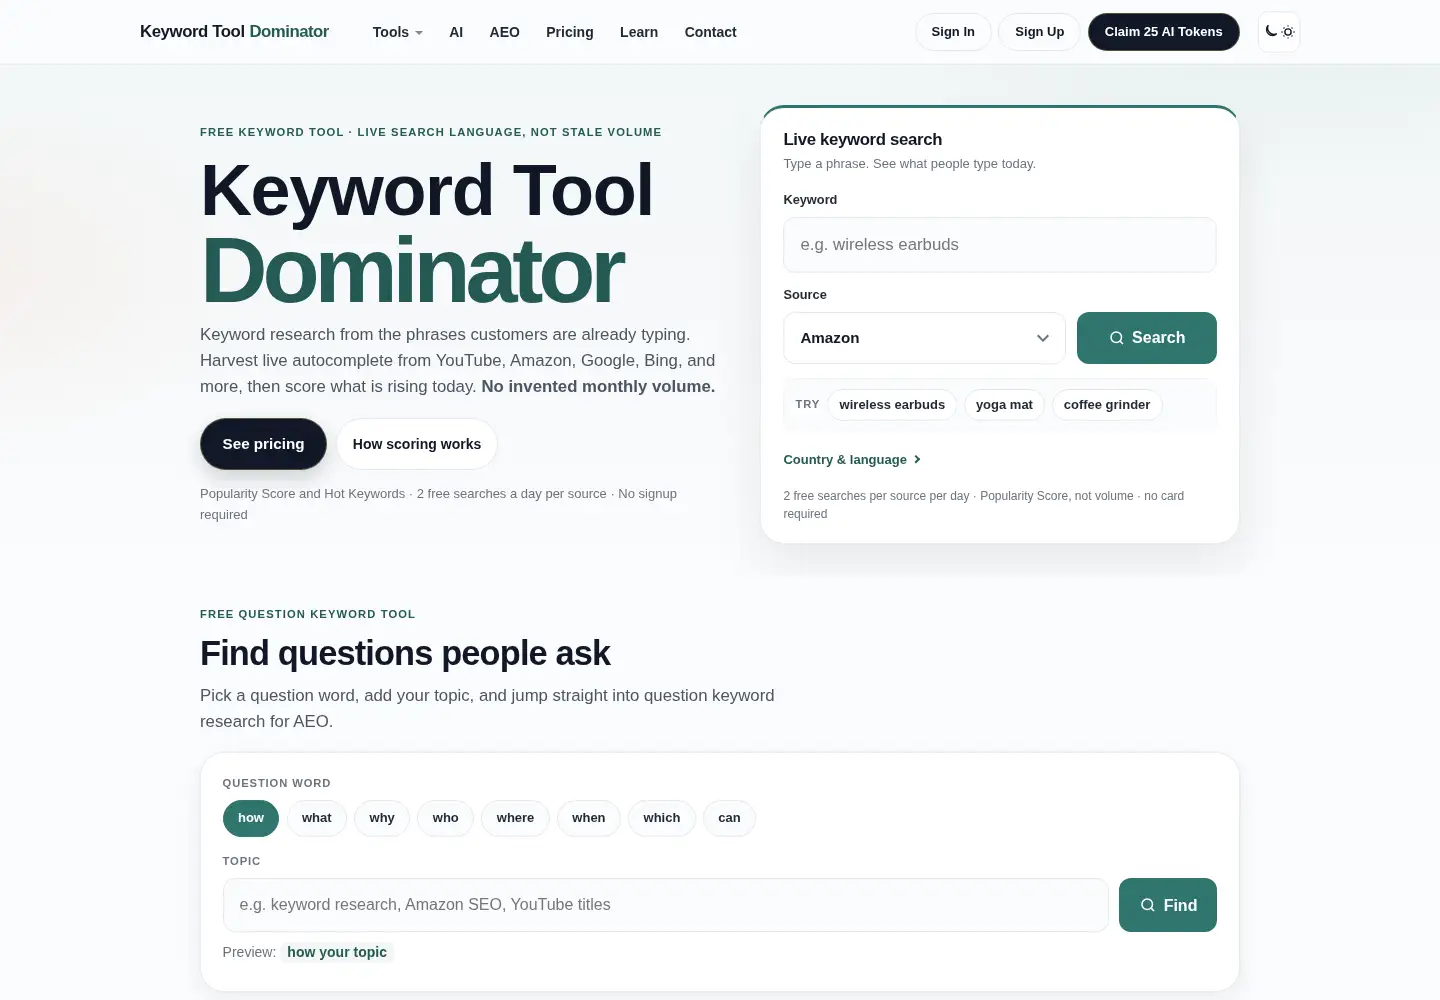This screenshot has height=1000, width=1440.
Task: Navigate to the Learn section
Action: pyautogui.click(x=639, y=32)
